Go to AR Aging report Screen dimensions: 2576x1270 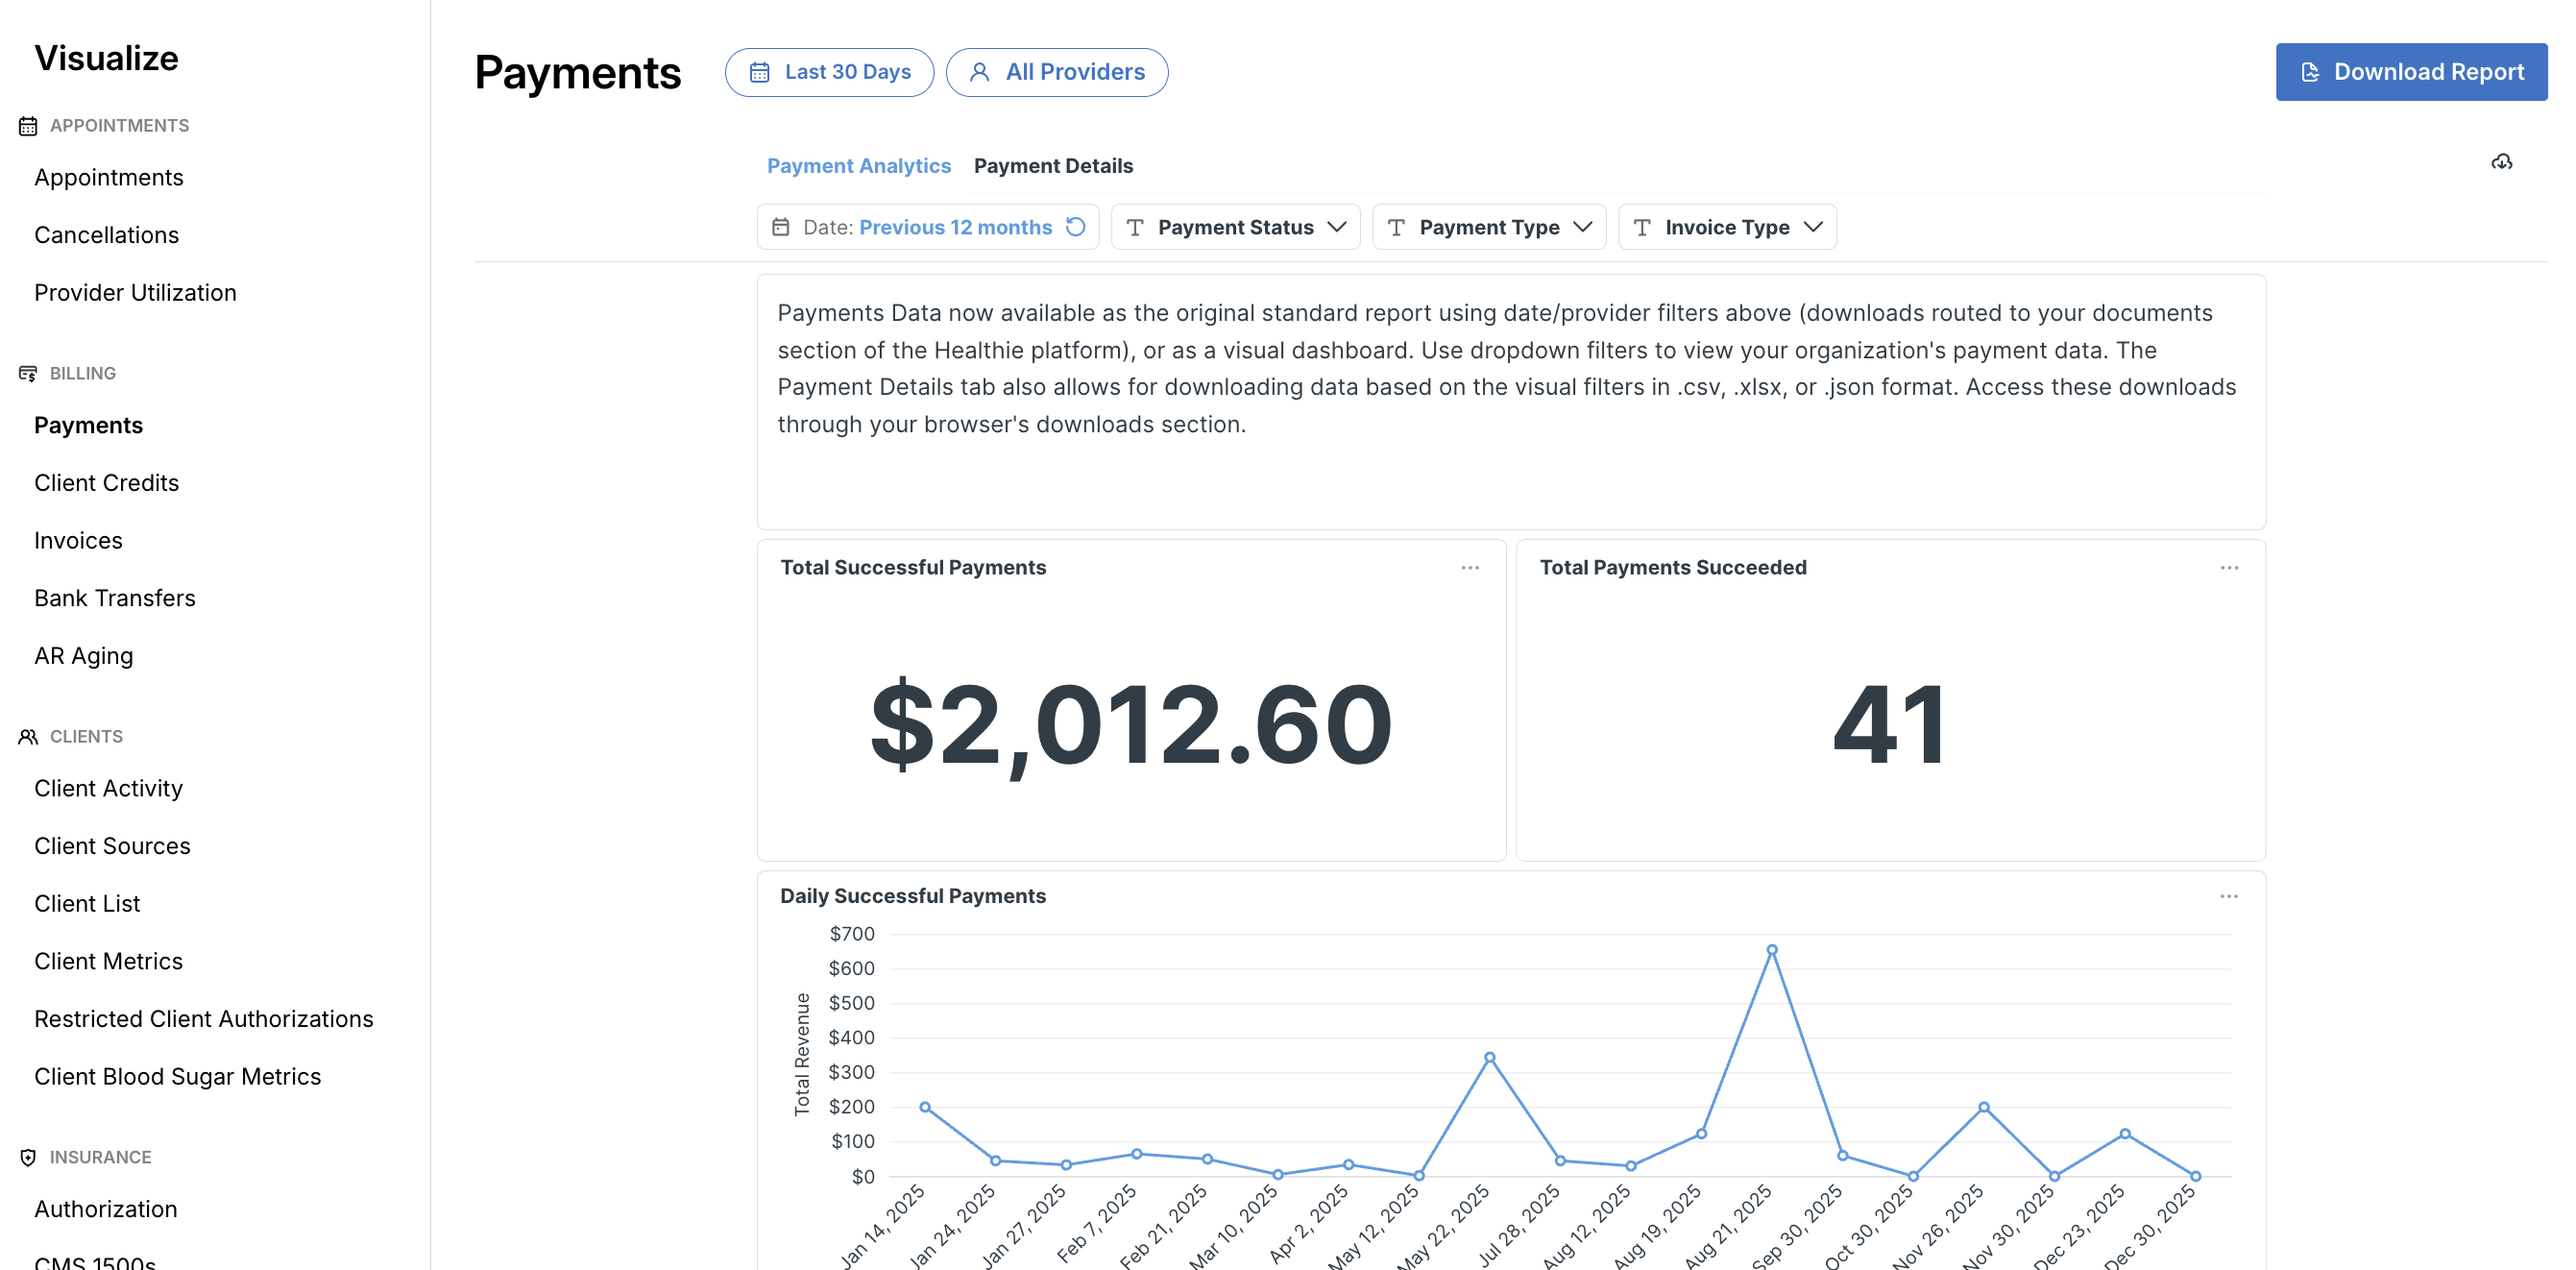click(x=83, y=656)
